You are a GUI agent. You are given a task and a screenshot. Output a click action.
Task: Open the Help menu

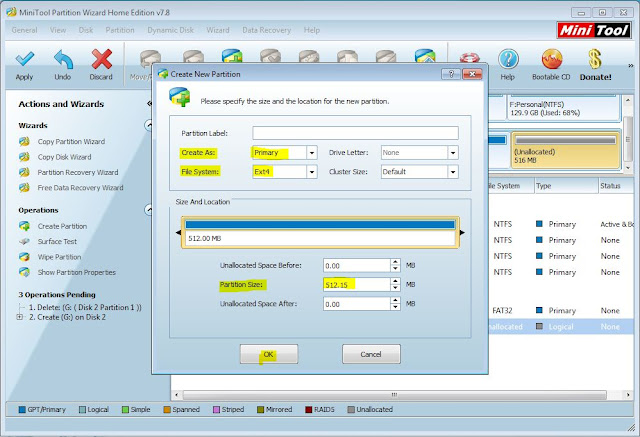(312, 30)
